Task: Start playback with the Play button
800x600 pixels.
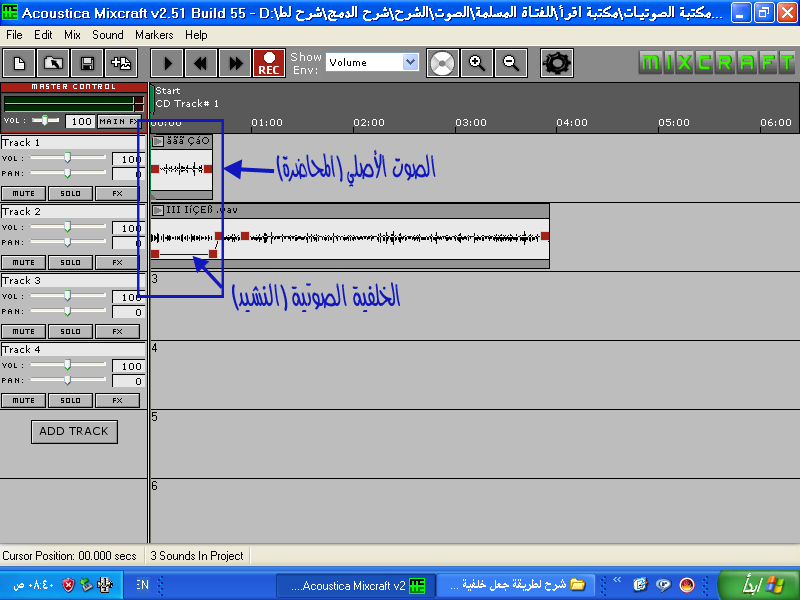Action: pyautogui.click(x=167, y=63)
